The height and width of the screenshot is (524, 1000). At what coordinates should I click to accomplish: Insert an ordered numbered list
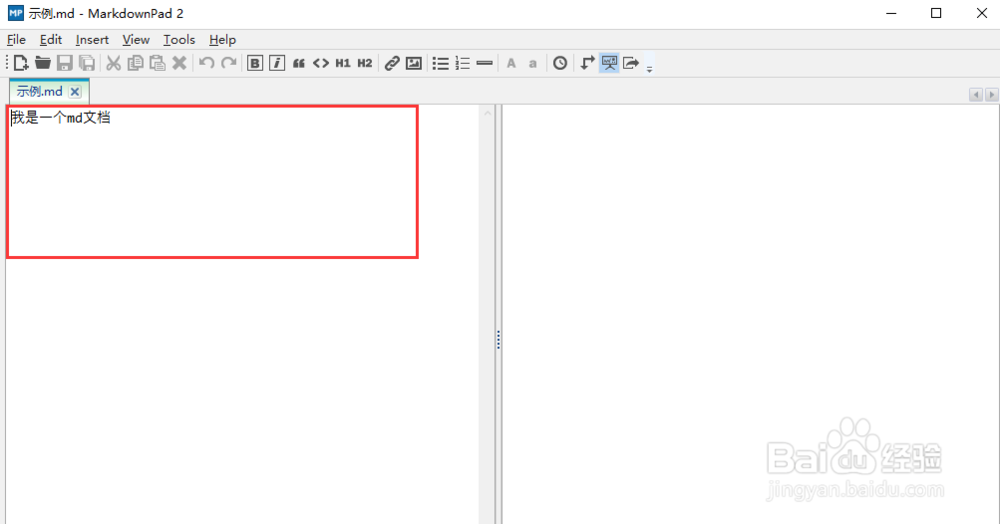[463, 63]
